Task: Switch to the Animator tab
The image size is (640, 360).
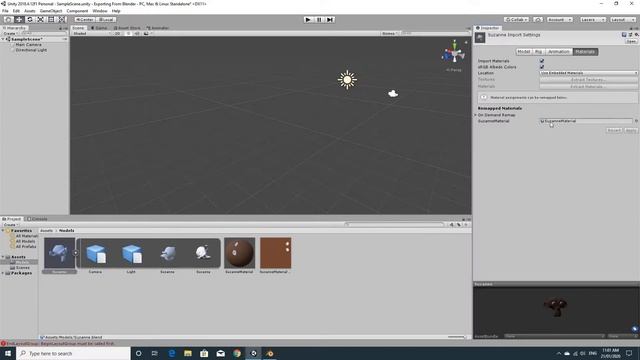Action: coord(158,28)
